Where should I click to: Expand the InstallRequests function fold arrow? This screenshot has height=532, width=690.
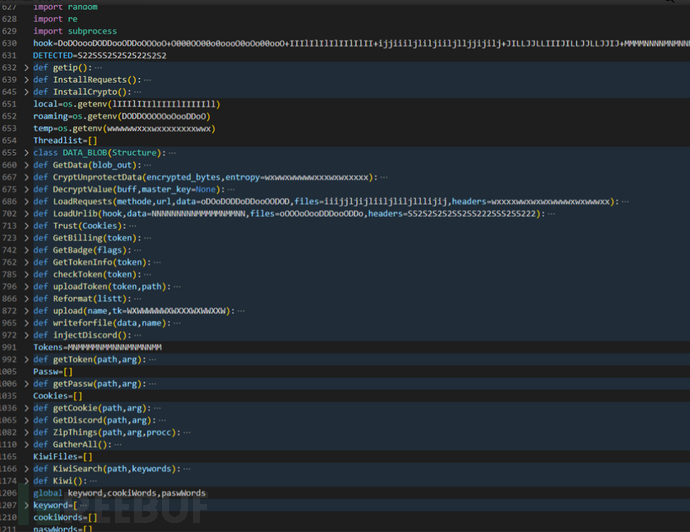26,79
